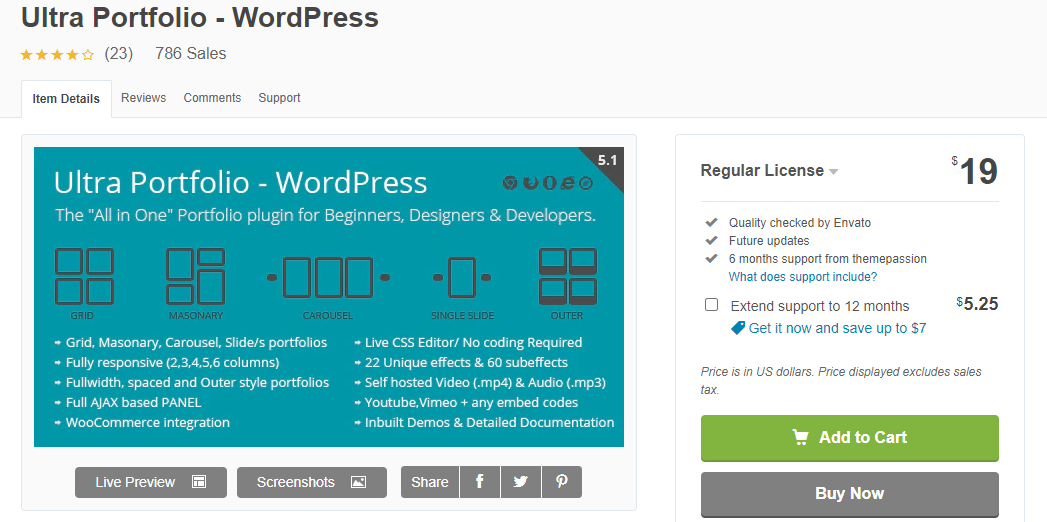Screen dimensions: 1047x522
Task: Click the $5.25 extended support price
Action: (977, 304)
